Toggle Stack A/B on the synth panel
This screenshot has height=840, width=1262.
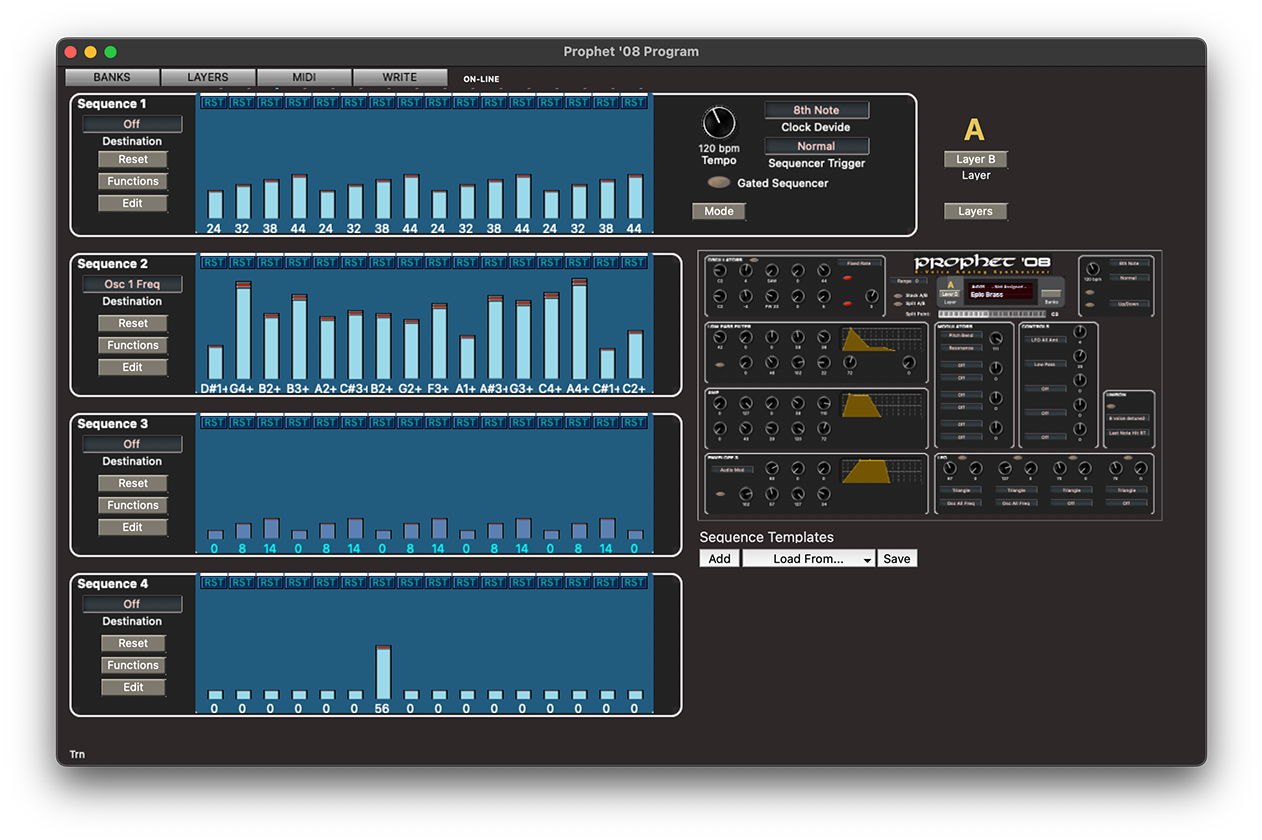point(898,296)
